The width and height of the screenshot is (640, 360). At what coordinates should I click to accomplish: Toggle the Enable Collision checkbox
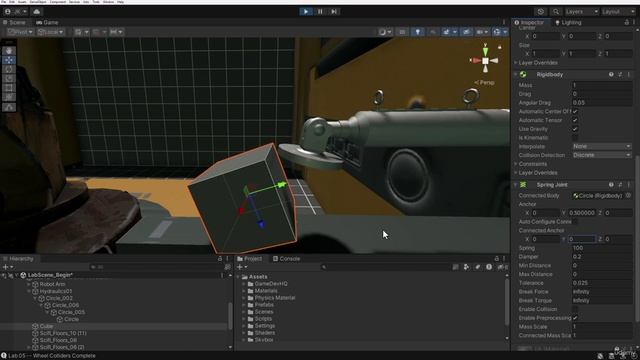tap(575, 309)
